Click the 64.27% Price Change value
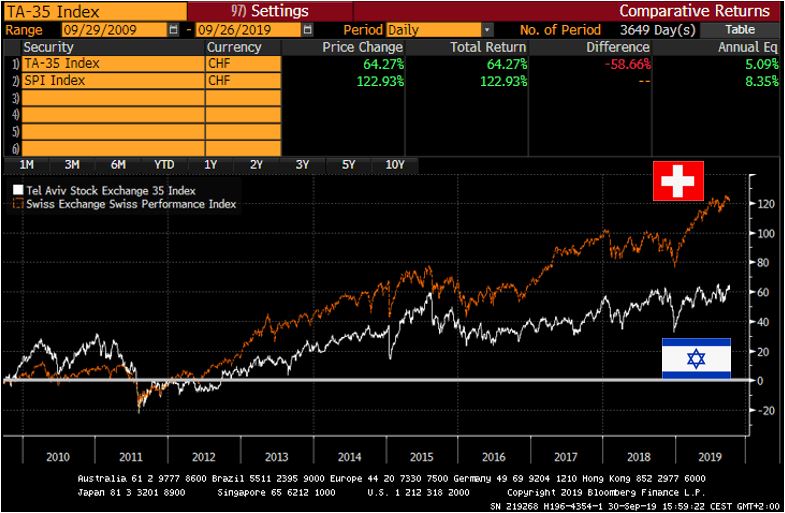This screenshot has height=513, width=785. click(383, 64)
